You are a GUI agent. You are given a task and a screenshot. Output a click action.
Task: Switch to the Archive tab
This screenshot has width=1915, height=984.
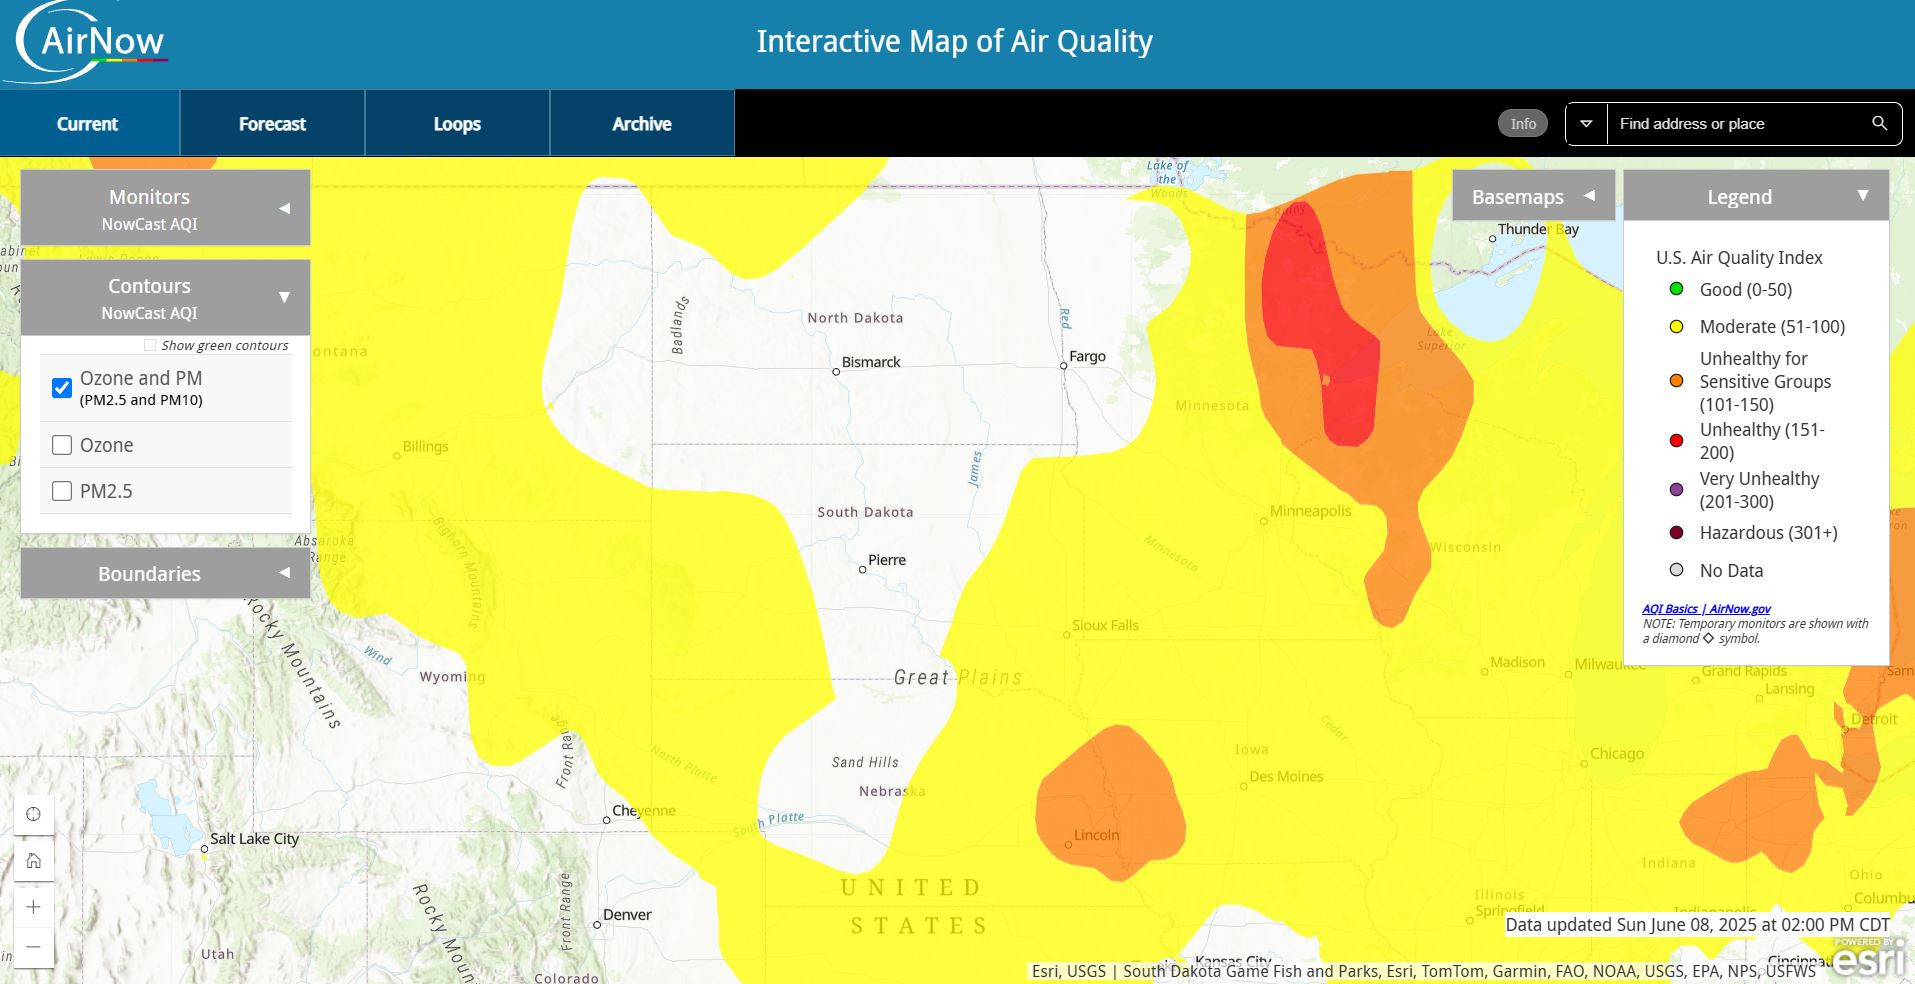[x=642, y=123]
